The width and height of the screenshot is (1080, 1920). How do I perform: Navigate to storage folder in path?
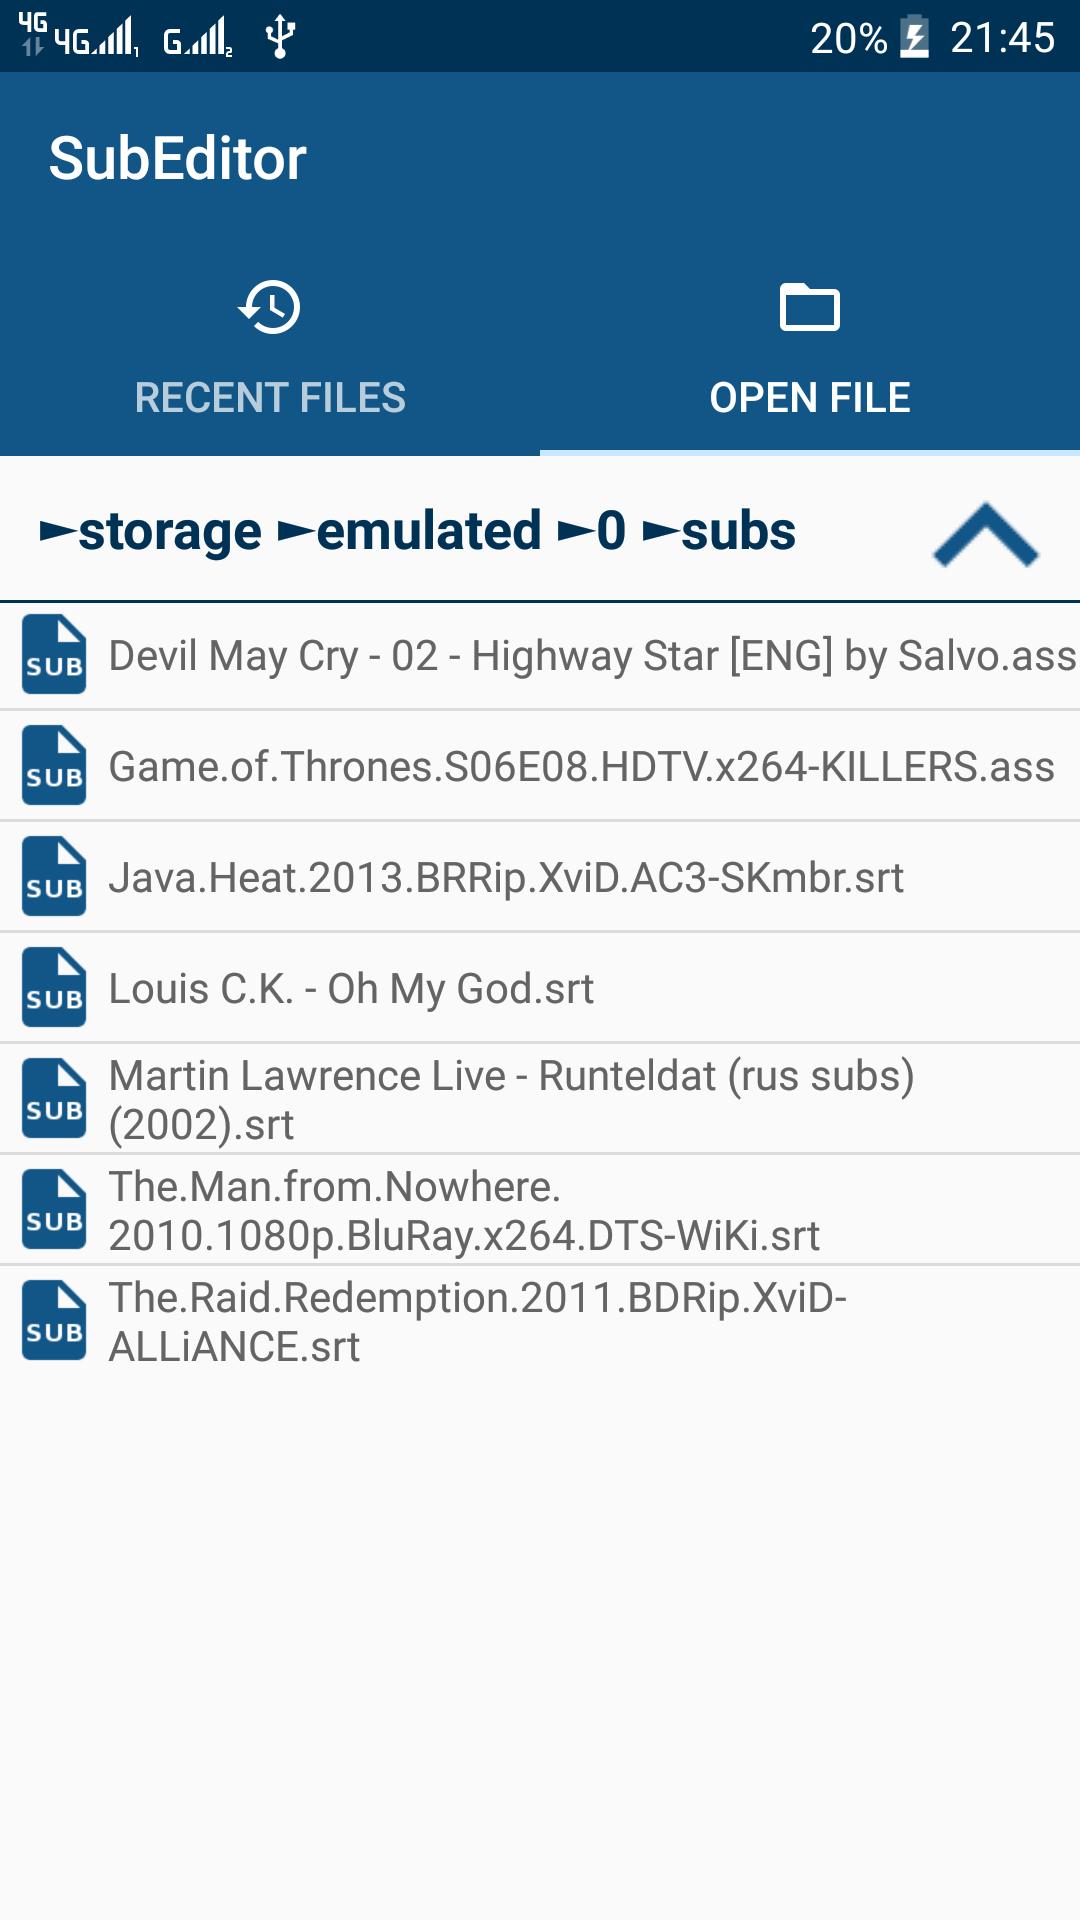click(x=168, y=531)
